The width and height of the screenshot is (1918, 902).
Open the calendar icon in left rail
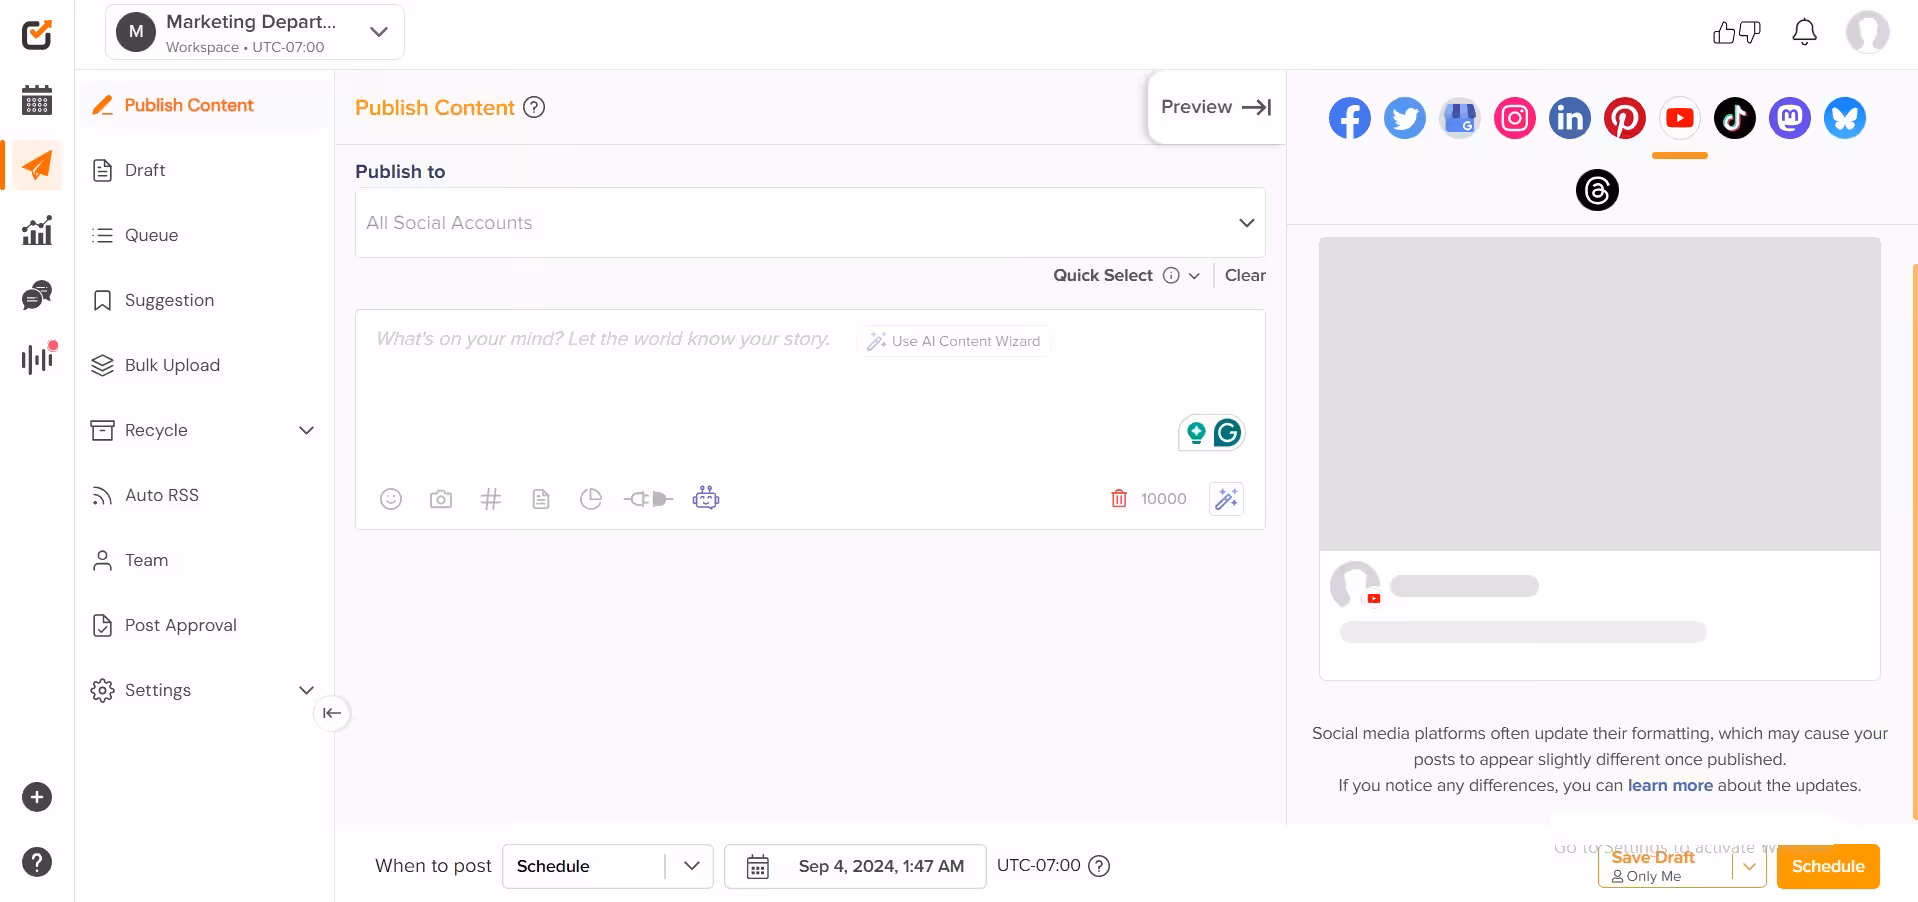tap(37, 100)
